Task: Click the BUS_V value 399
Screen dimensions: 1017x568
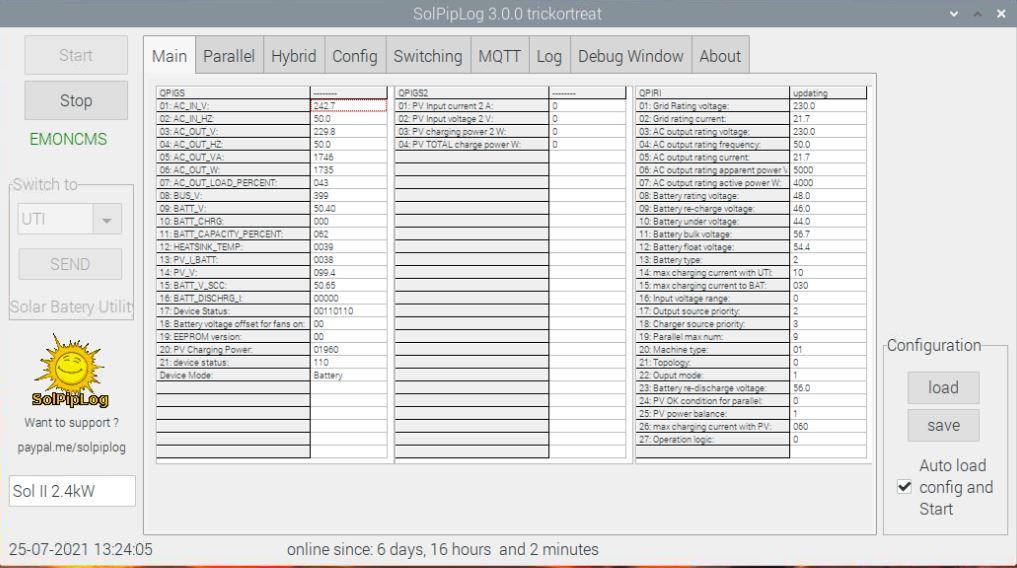Action: click(349, 196)
